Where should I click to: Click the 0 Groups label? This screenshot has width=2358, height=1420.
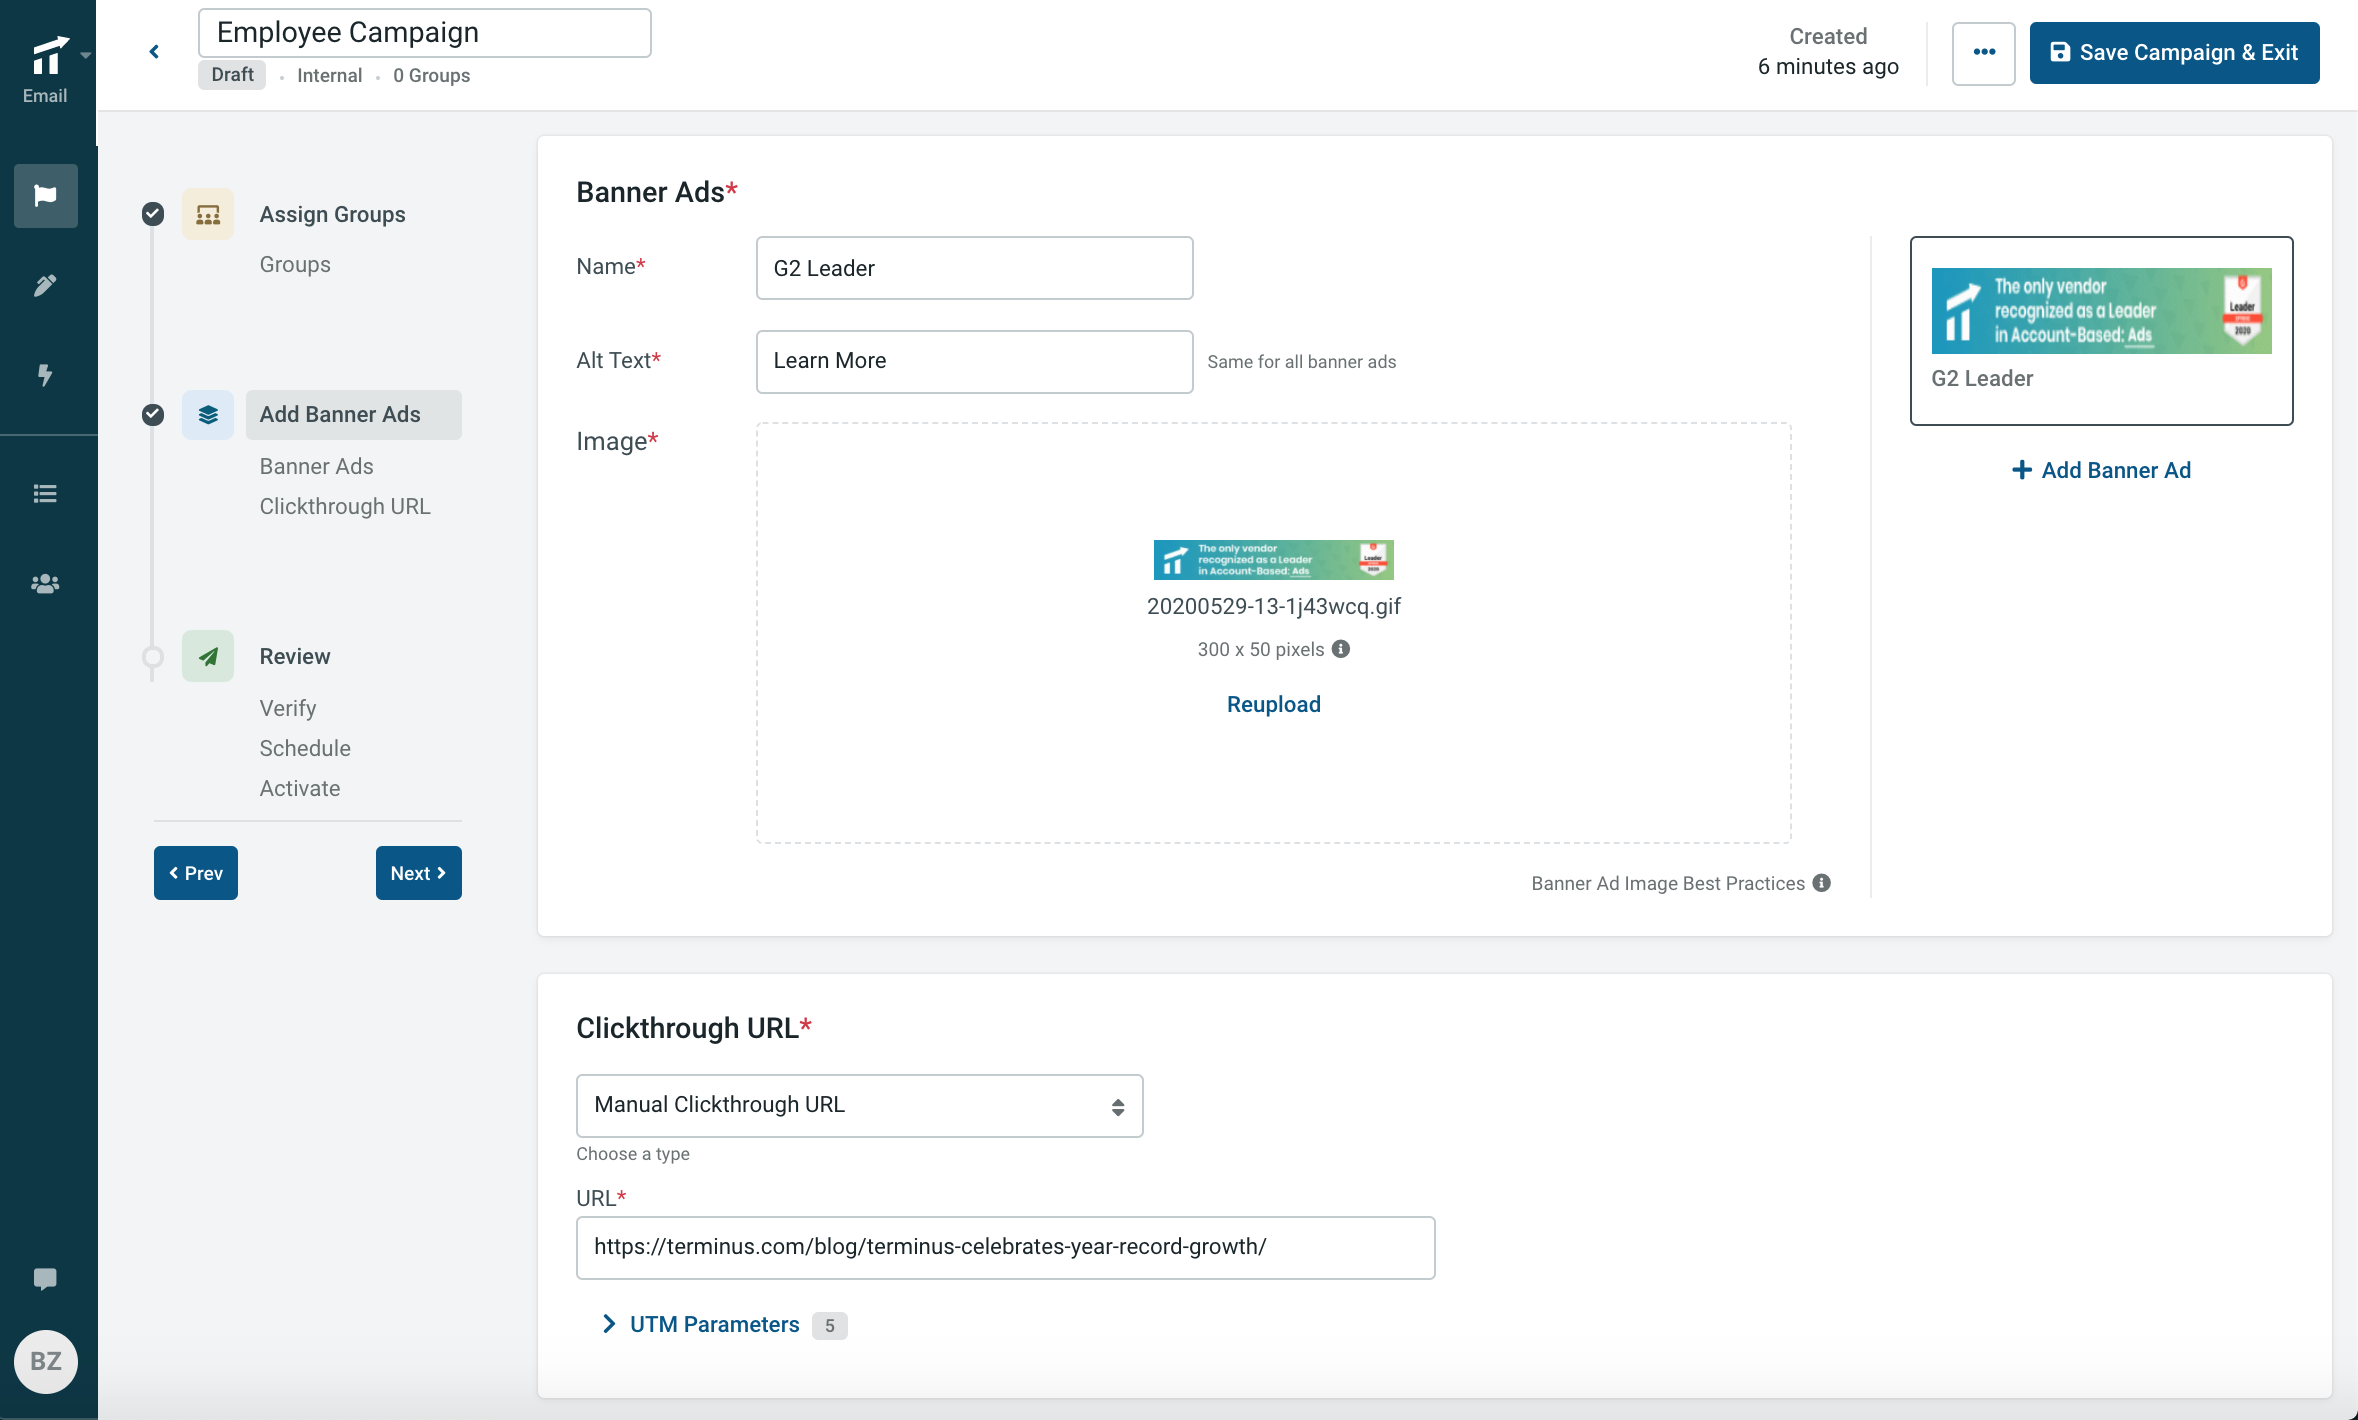[x=431, y=76]
